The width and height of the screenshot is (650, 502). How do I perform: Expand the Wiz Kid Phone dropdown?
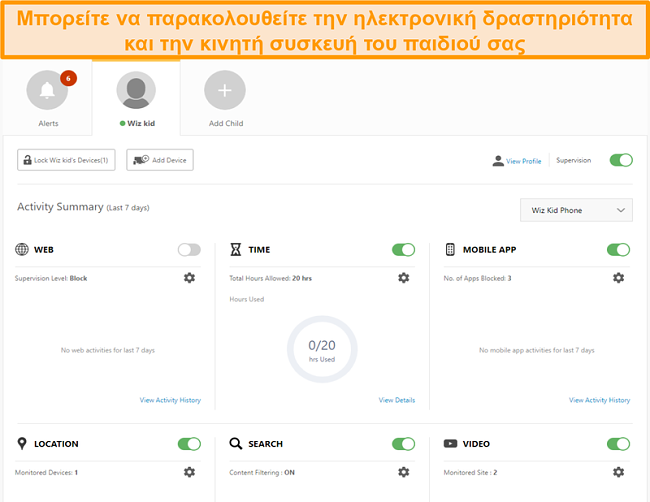point(577,210)
